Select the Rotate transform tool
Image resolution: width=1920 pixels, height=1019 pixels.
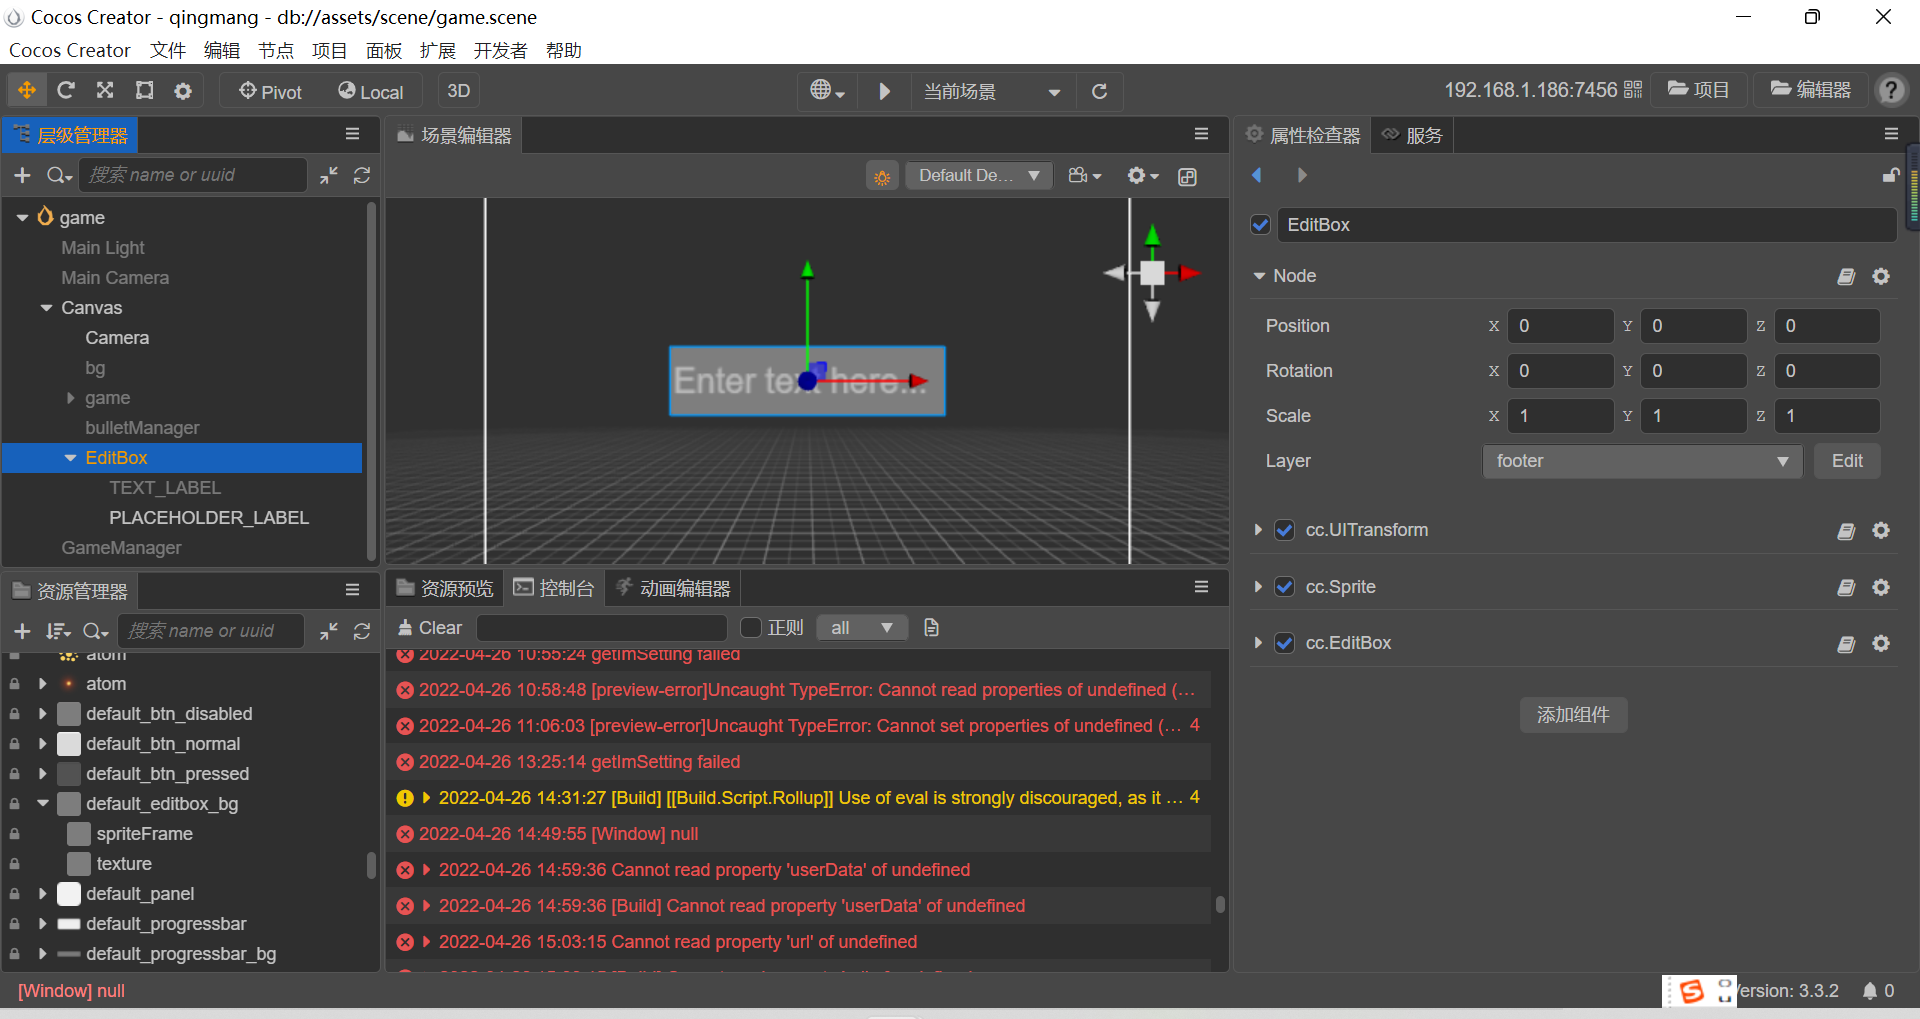click(x=66, y=91)
